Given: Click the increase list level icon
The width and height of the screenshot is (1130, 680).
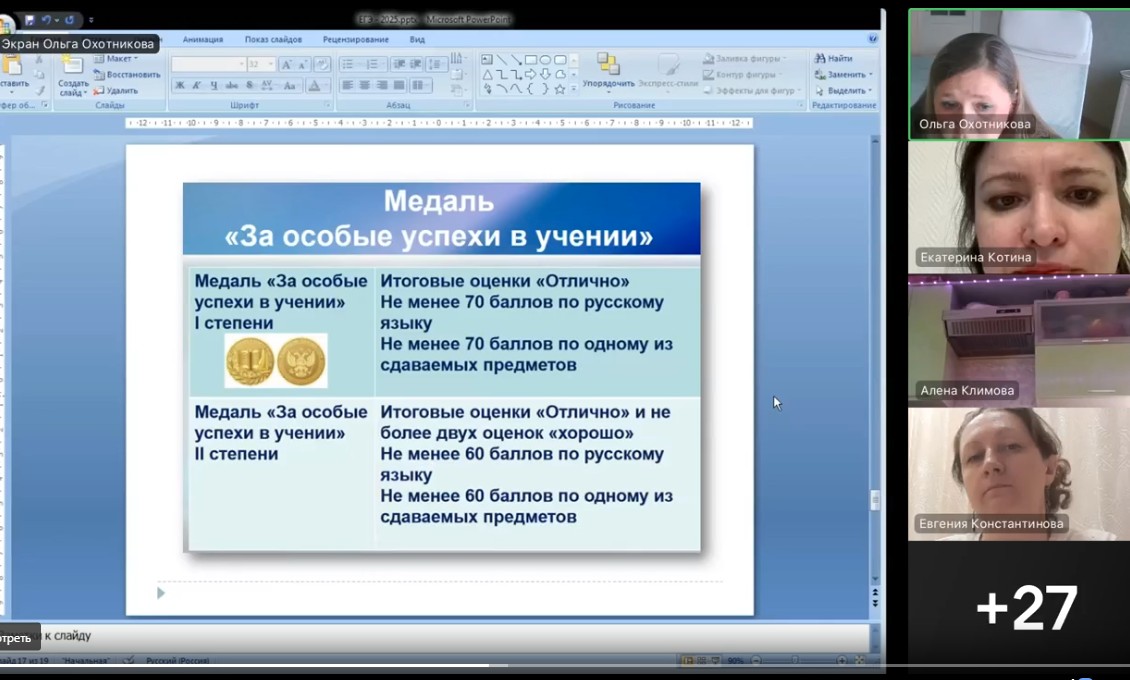Looking at the screenshot, I should tap(415, 65).
